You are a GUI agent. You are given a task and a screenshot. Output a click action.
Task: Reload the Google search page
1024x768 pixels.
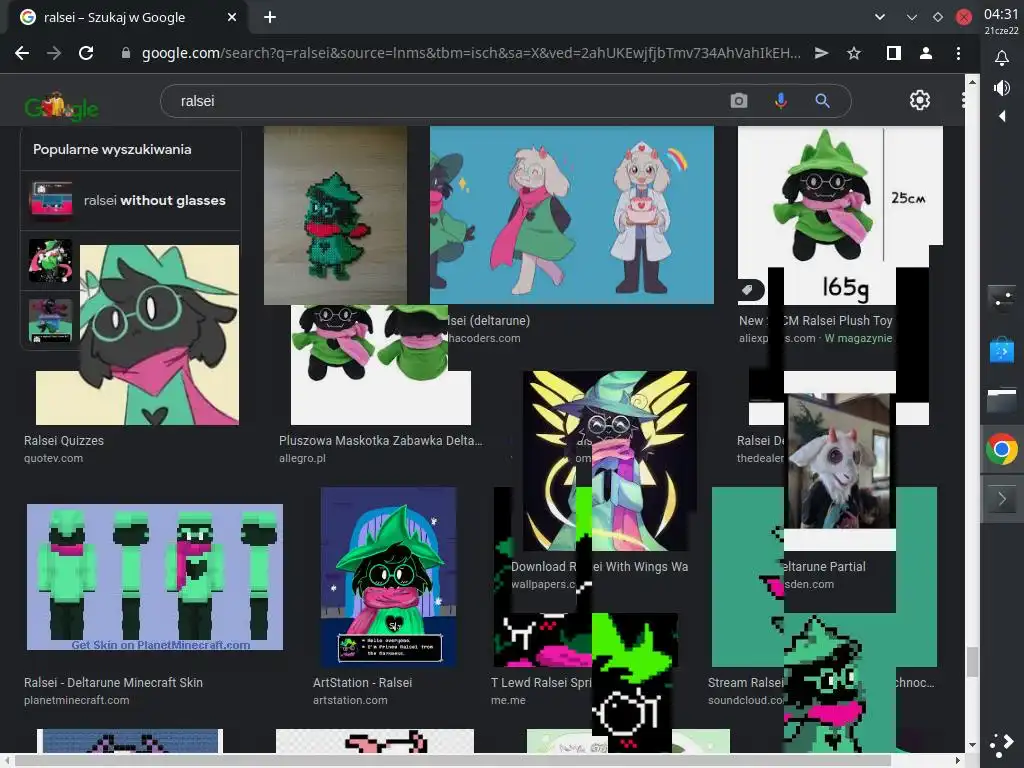tap(86, 54)
